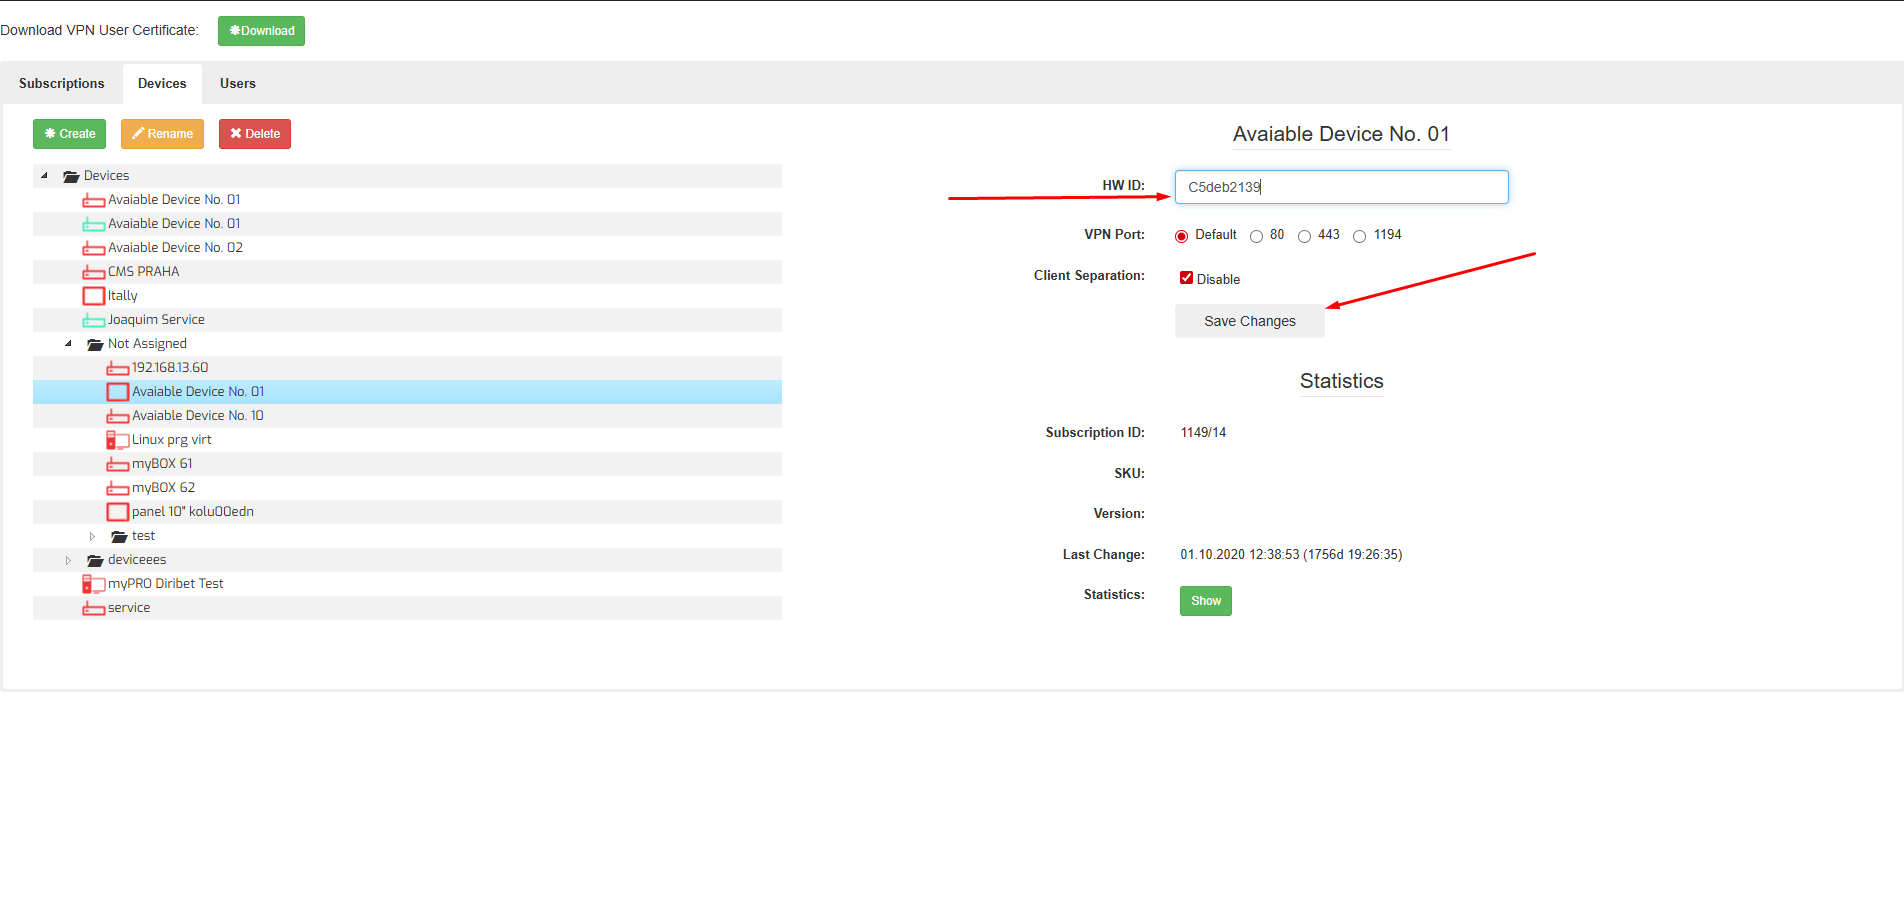Click into the HW ID input field
Image resolution: width=1904 pixels, height=914 pixels.
pos(1340,187)
